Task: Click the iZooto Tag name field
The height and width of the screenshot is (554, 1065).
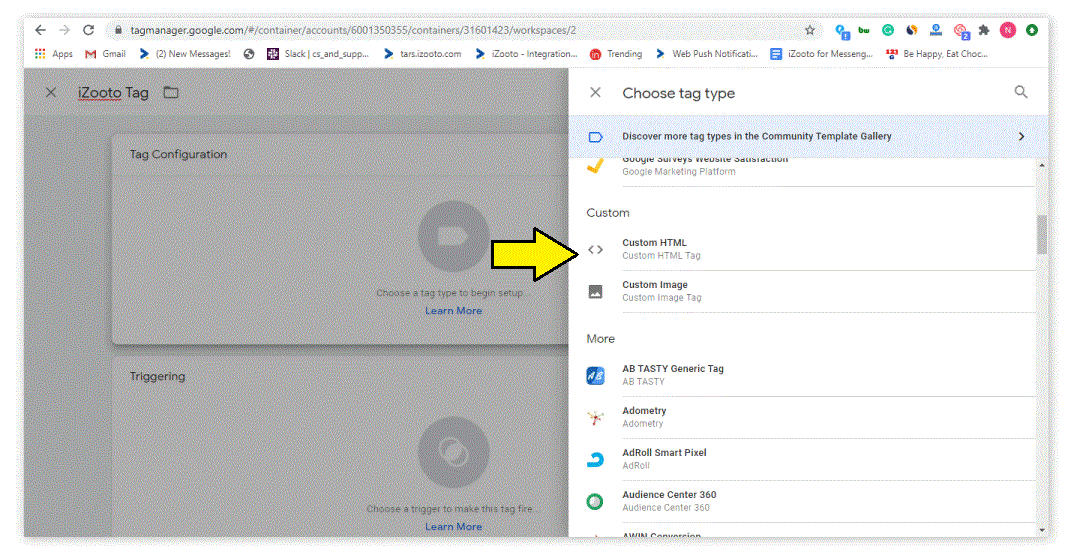Action: tap(113, 92)
